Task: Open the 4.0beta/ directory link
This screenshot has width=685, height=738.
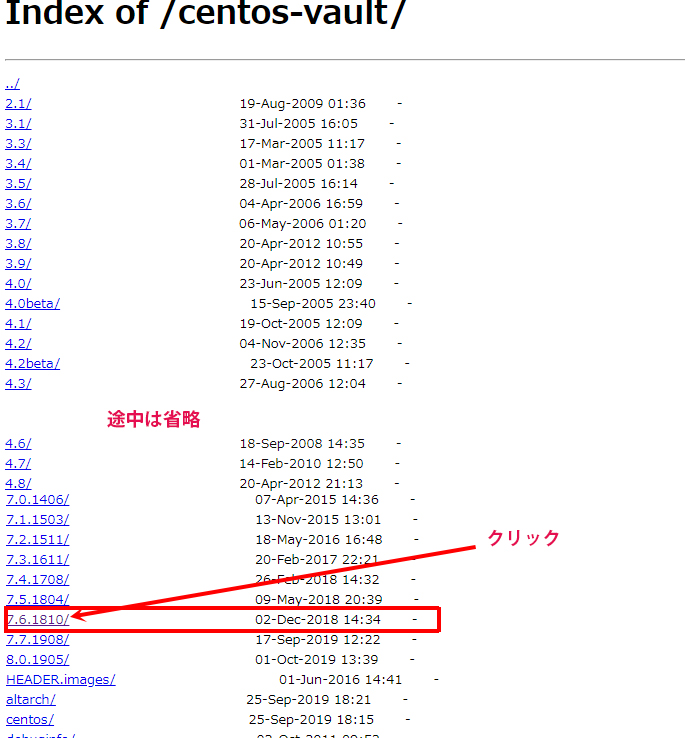Action: pyautogui.click(x=32, y=304)
